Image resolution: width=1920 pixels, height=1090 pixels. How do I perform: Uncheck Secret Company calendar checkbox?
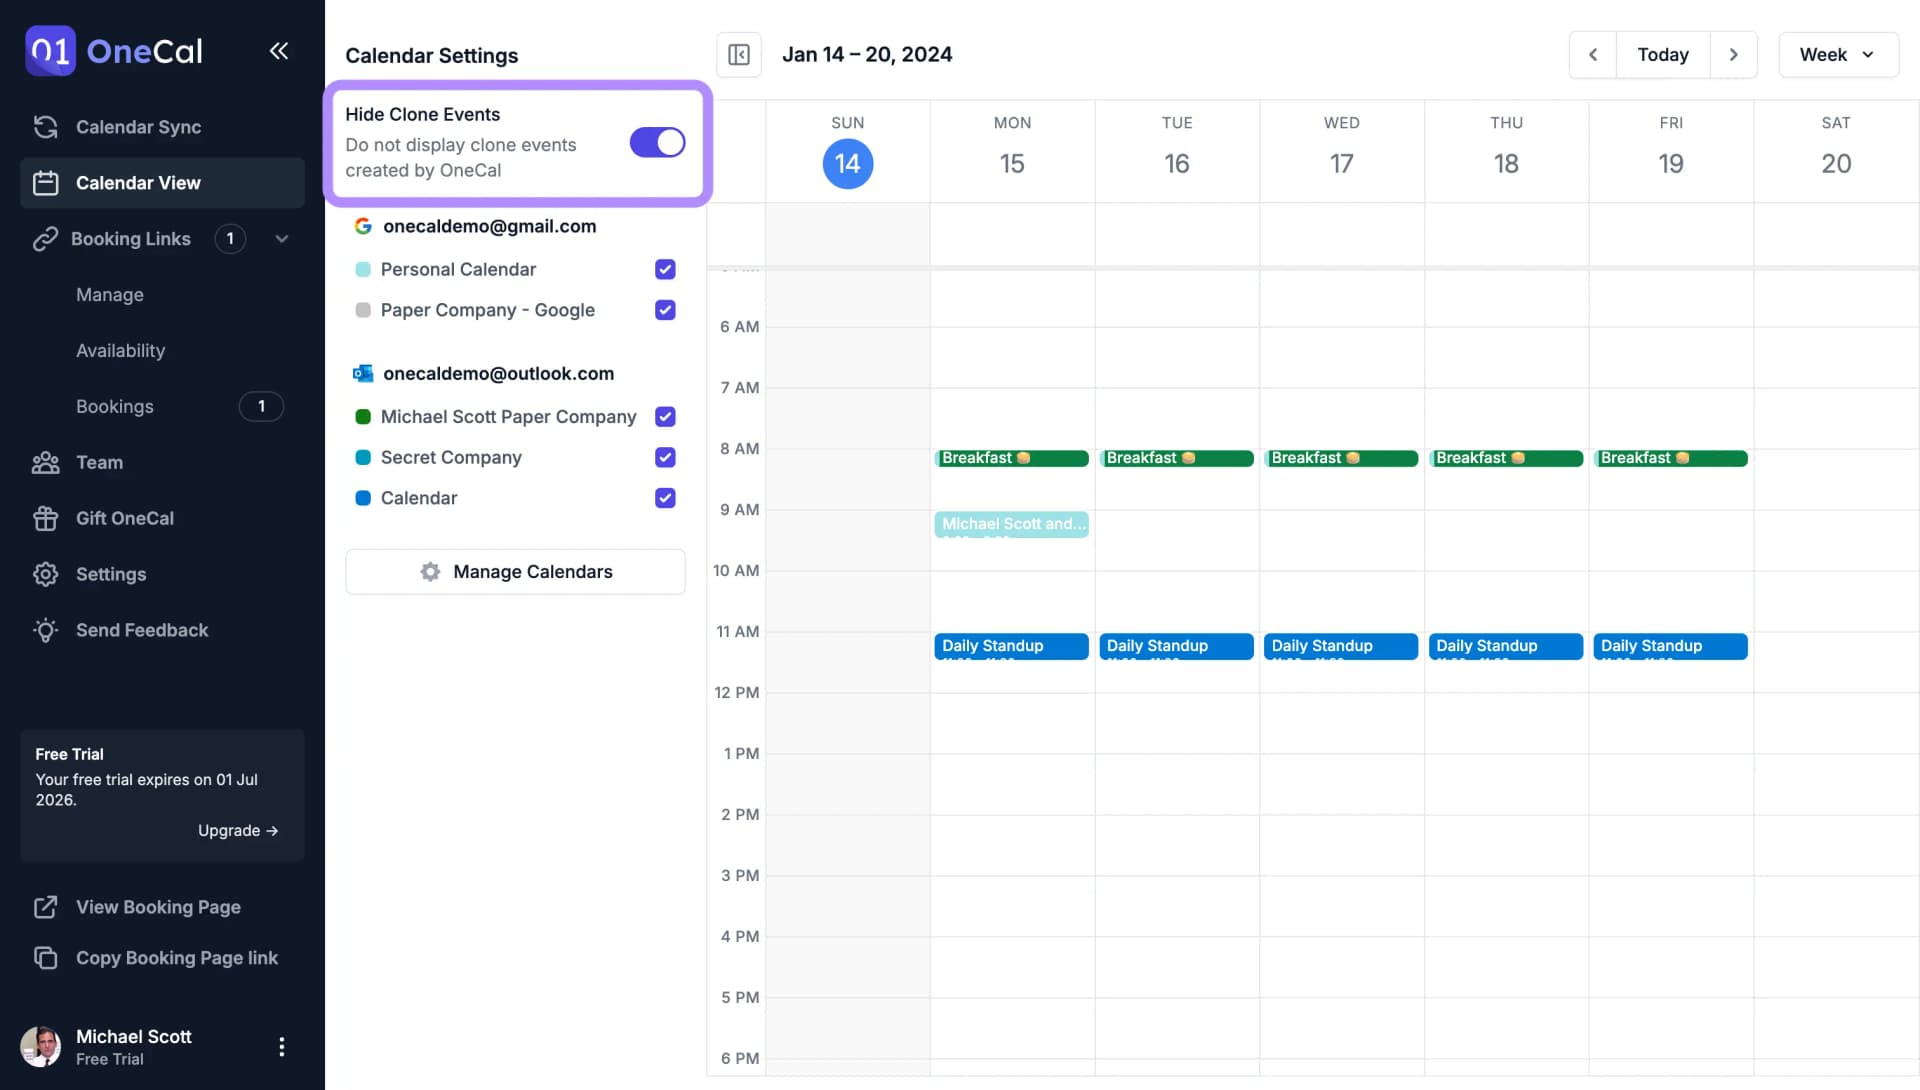coord(665,457)
